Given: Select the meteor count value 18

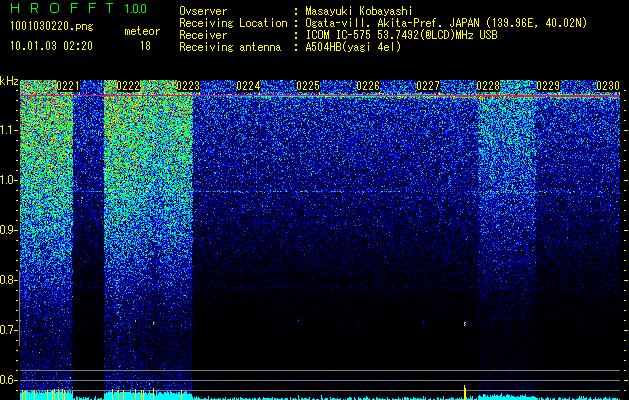Looking at the screenshot, I should click(145, 46).
